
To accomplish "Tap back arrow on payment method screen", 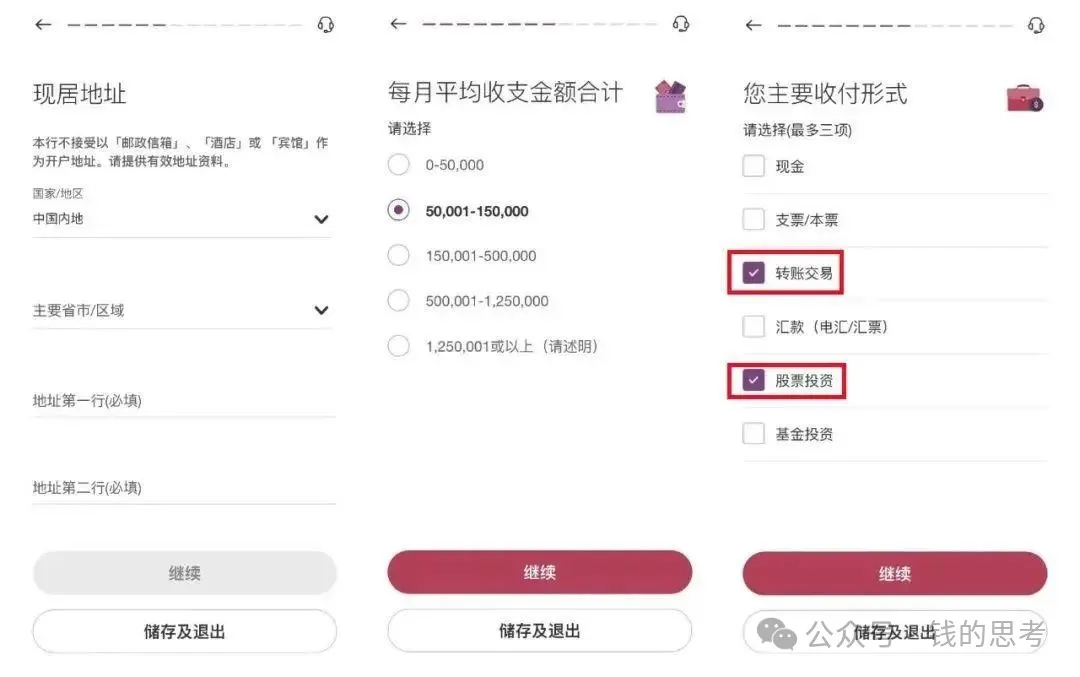I will pyautogui.click(x=754, y=25).
